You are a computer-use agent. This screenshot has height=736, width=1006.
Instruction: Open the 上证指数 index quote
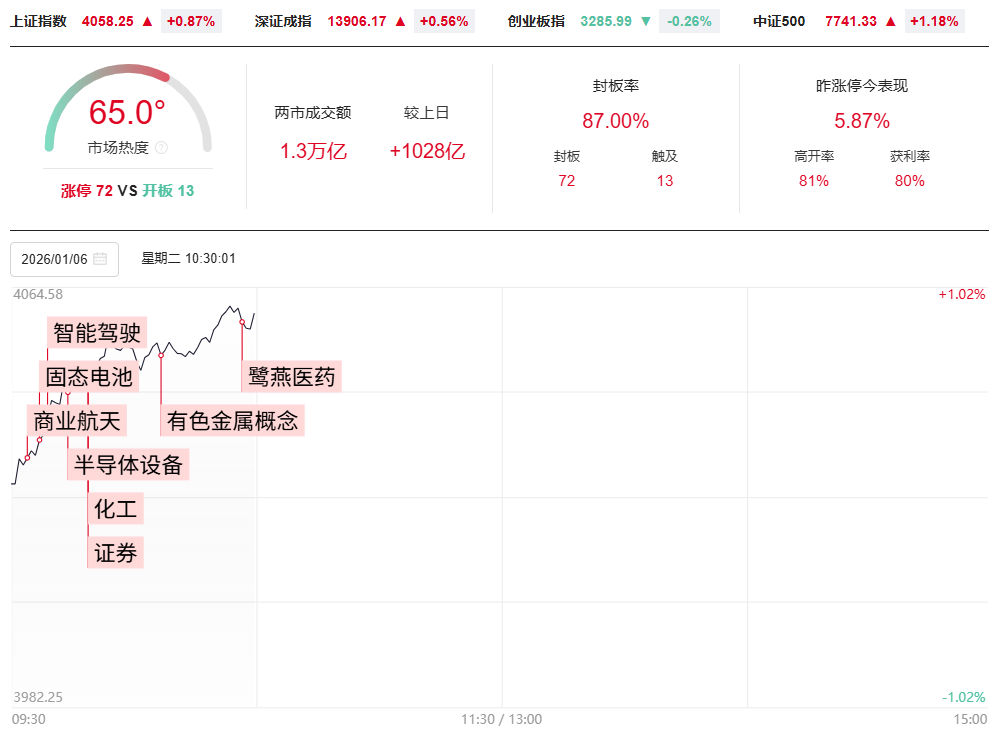point(39,21)
